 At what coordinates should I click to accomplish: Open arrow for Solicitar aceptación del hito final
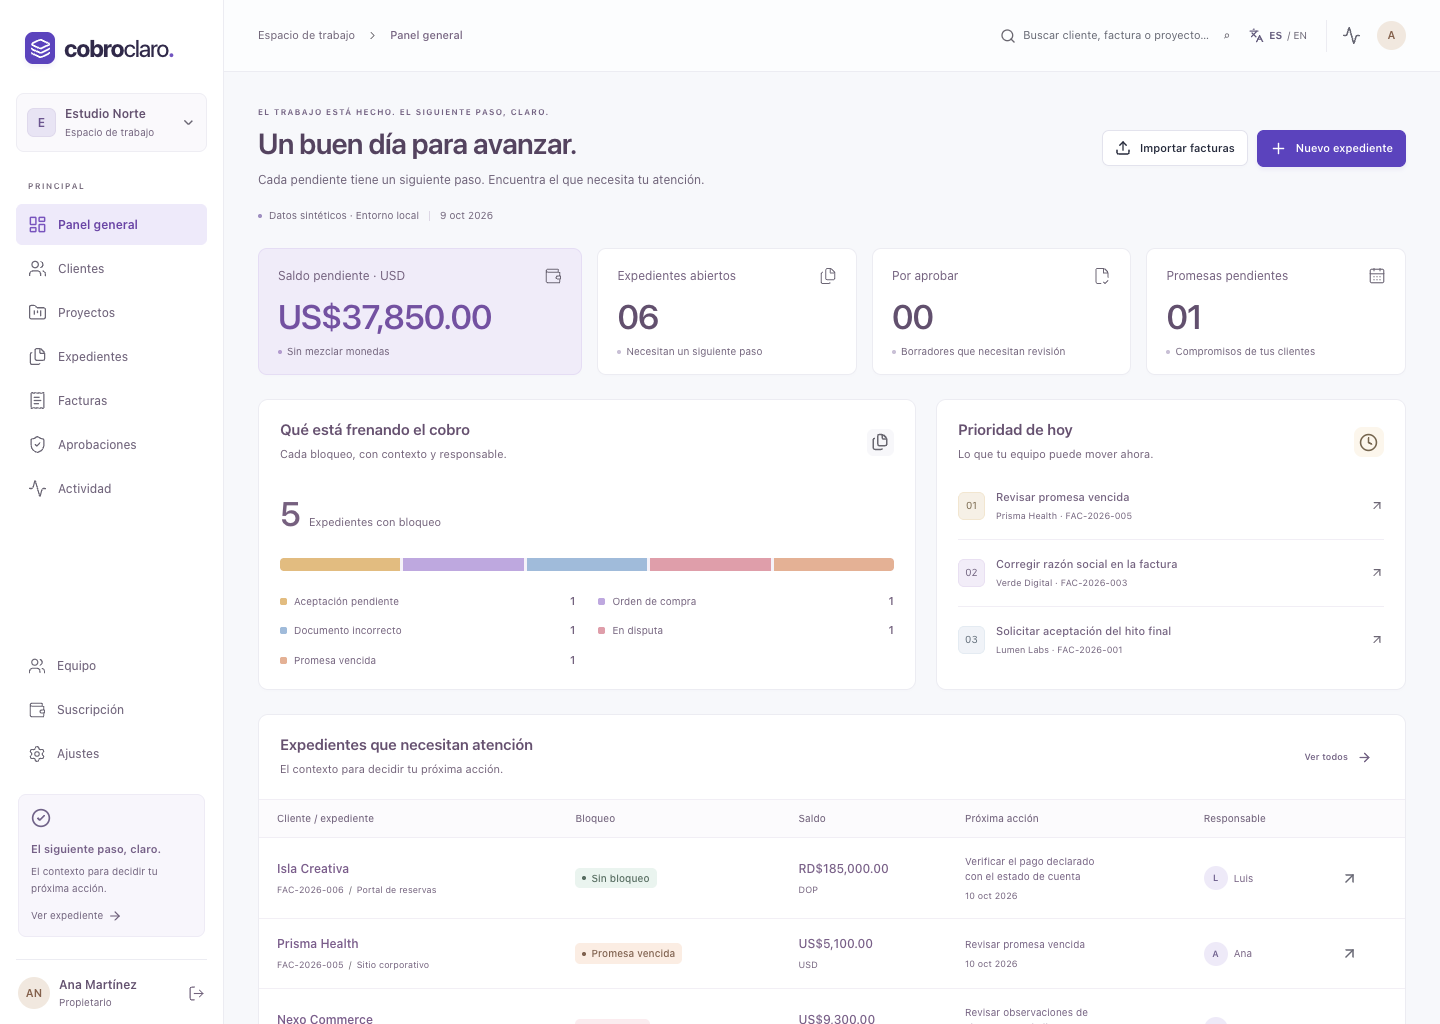pos(1377,640)
